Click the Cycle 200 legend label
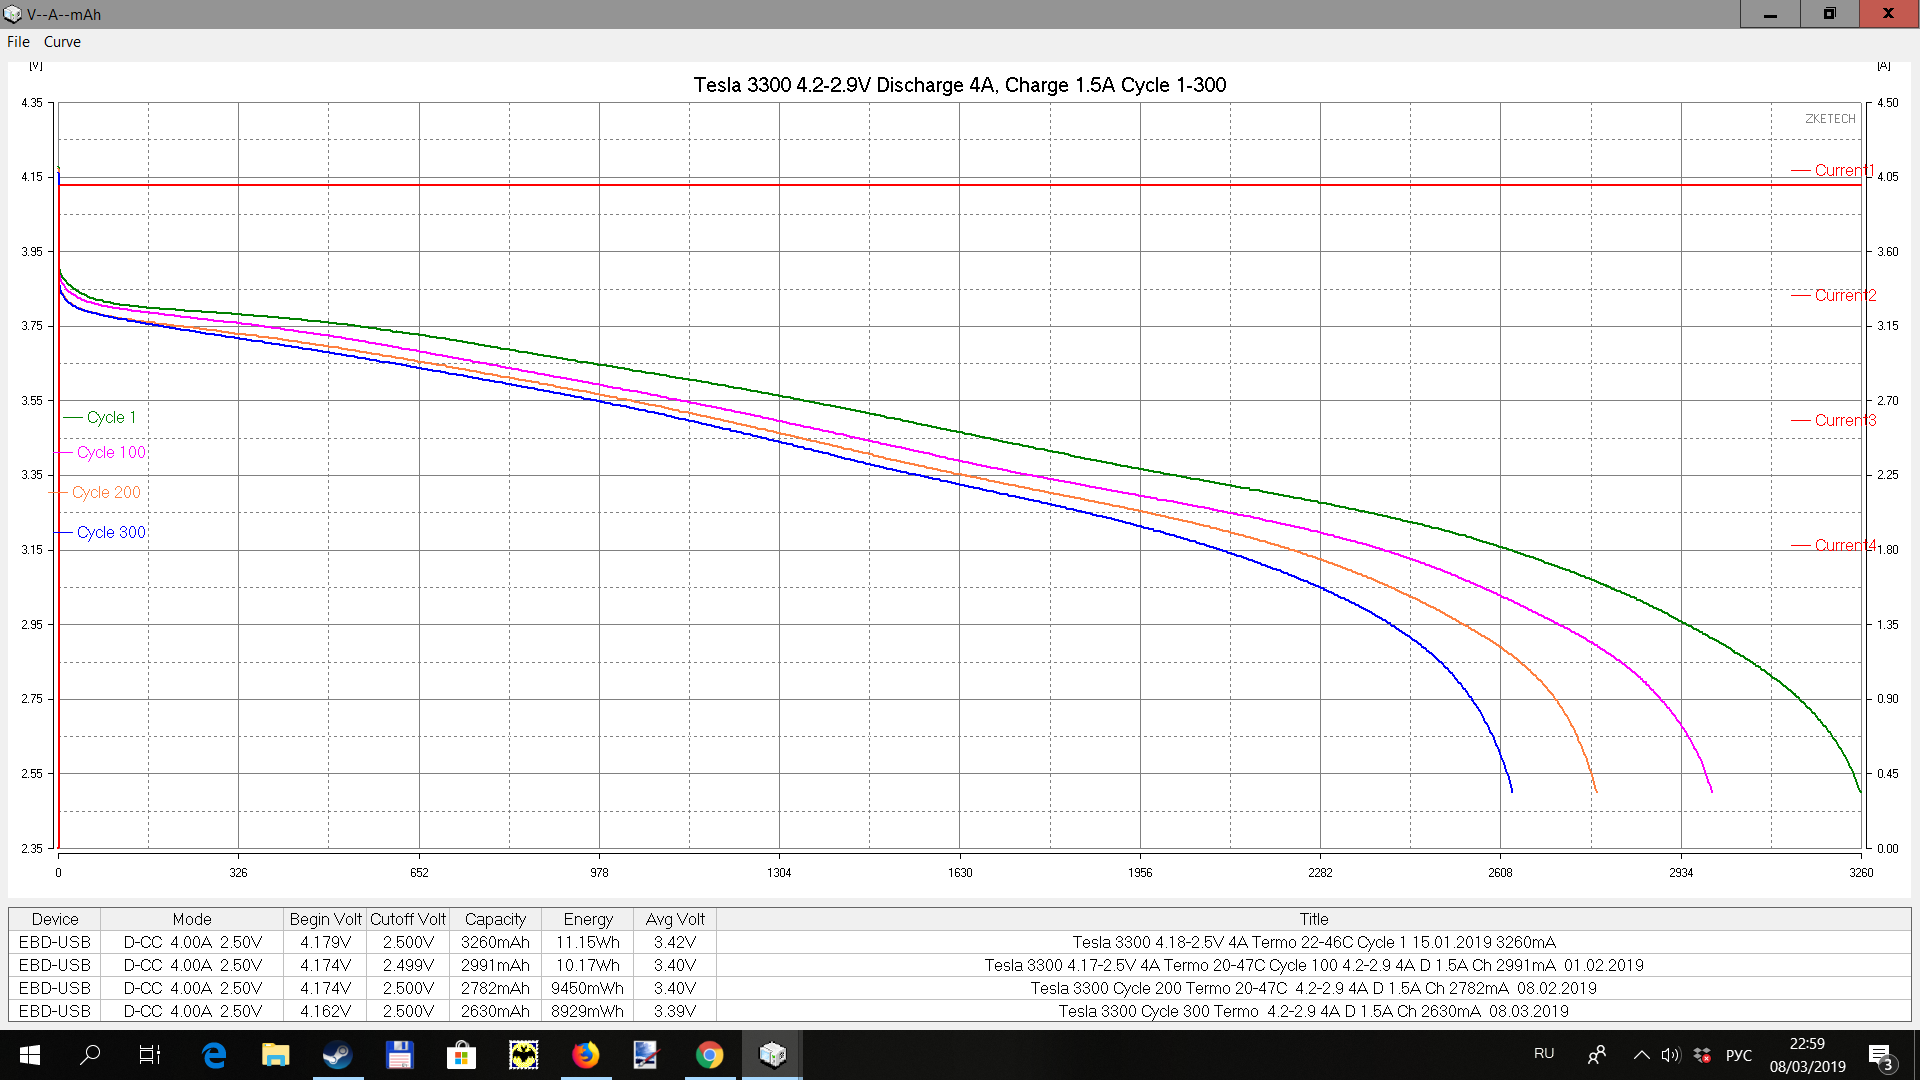Screen dimensions: 1920x1080 (106, 492)
